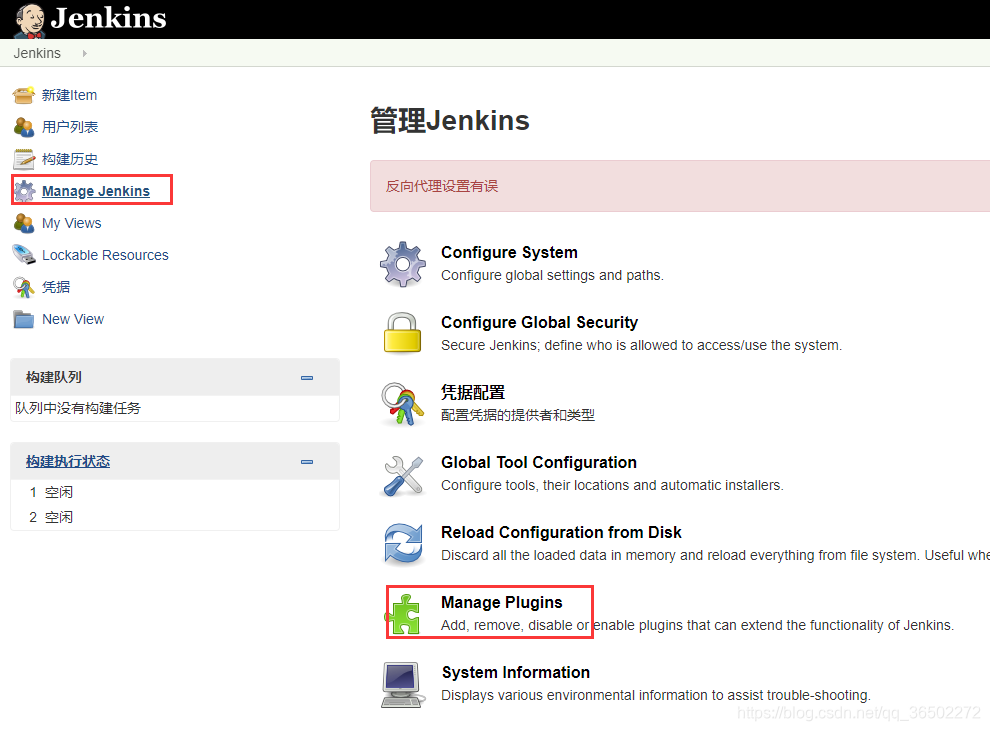The image size is (990, 731).
Task: Open the New View link
Action: [73, 319]
